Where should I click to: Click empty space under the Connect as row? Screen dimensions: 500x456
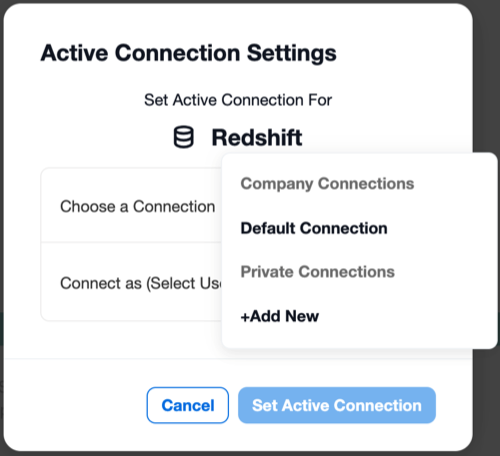131,340
